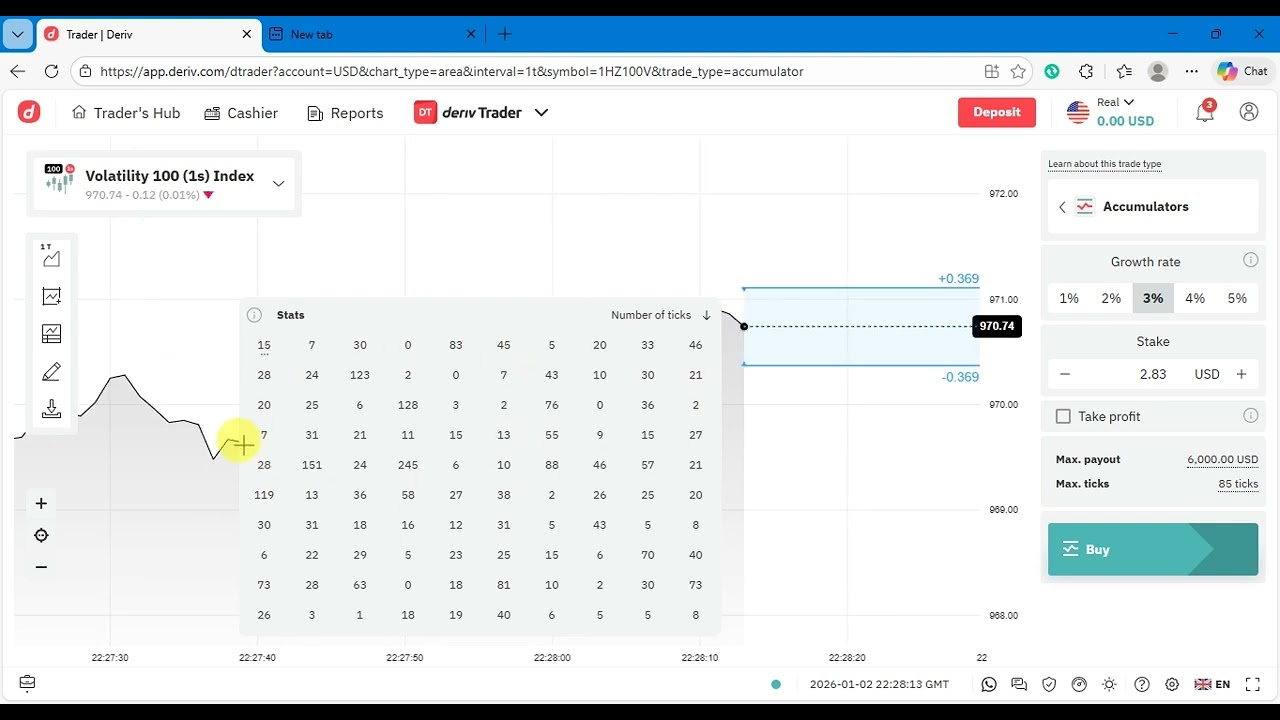Click Max. payout 6,000.00 USD value
Viewport: 1280px width, 720px height.
point(1222,460)
